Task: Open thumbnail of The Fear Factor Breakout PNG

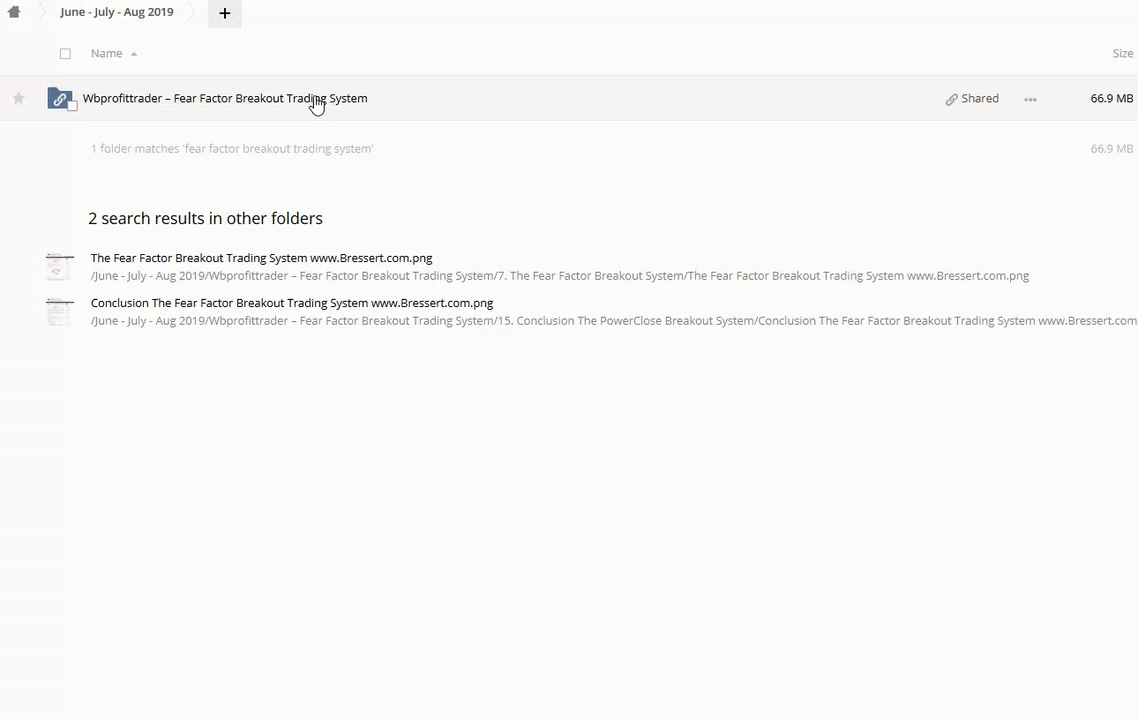Action: coord(59,267)
